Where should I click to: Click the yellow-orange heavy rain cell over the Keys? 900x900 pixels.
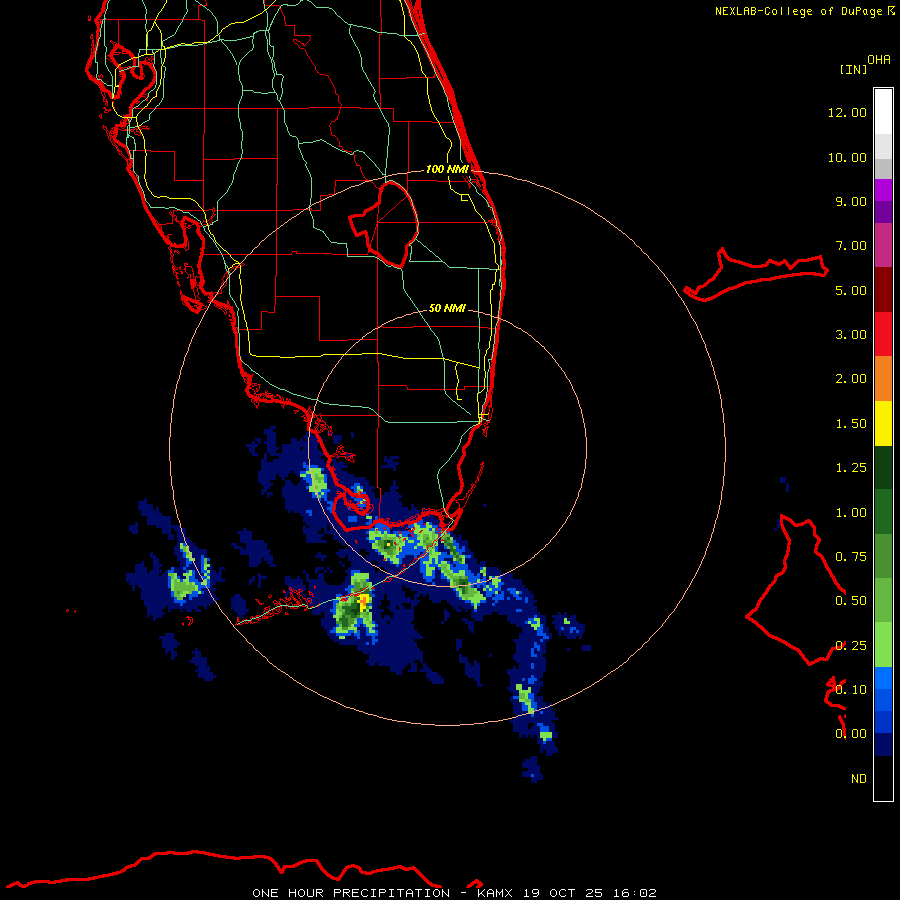(363, 602)
